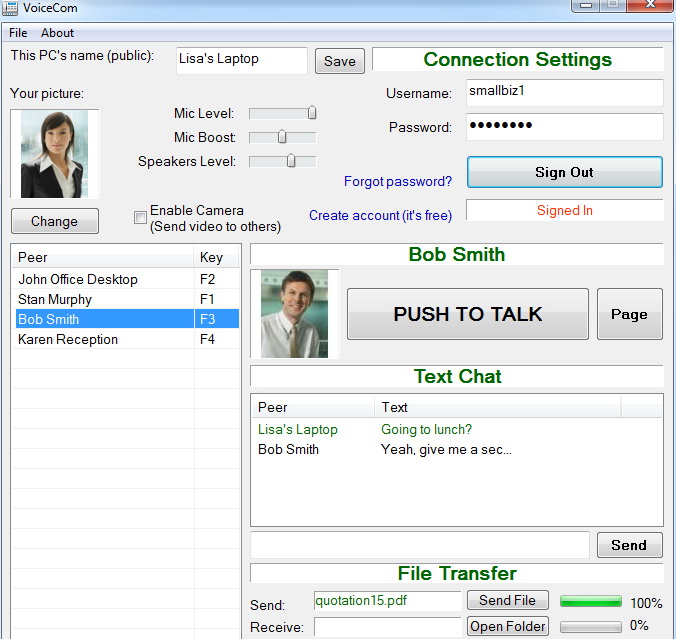Enable the camera checkbox
This screenshot has height=639, width=676.
(140, 217)
